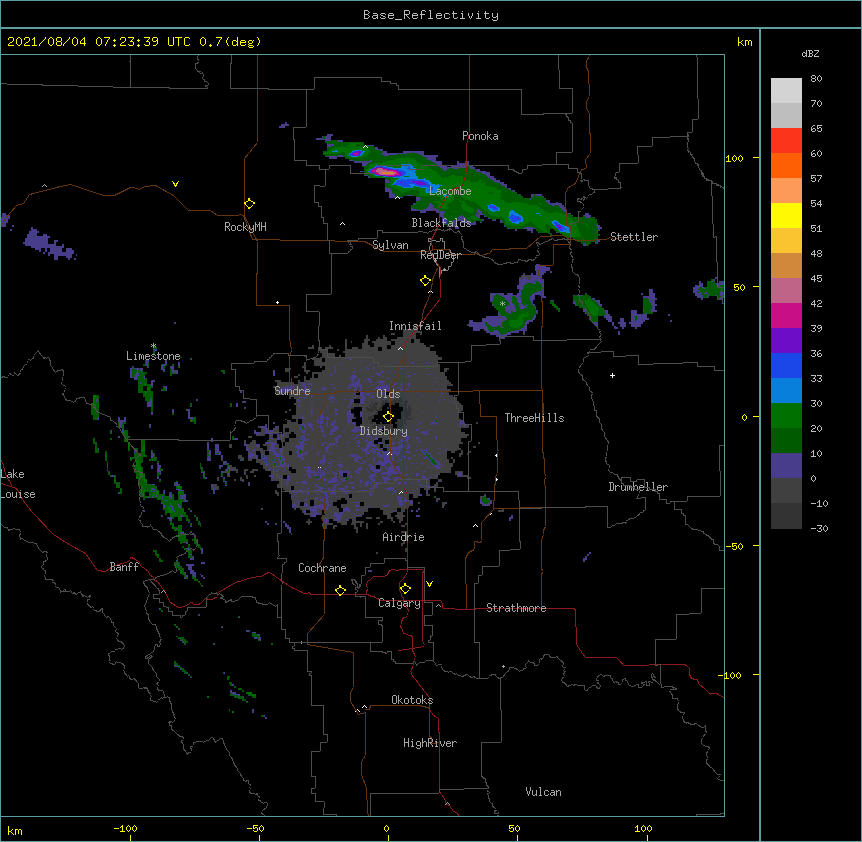Click the RockyMH label
Screen dimensions: 862x842
pos(245,227)
